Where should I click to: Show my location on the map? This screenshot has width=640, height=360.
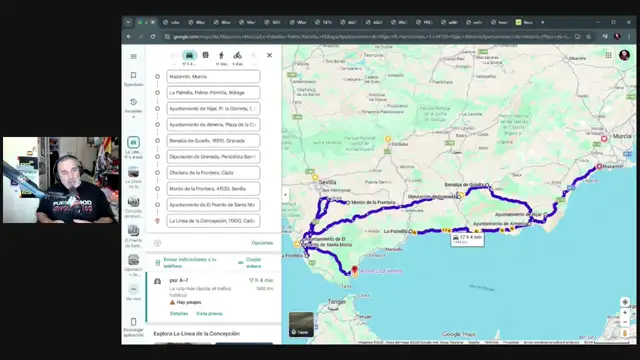click(625, 302)
